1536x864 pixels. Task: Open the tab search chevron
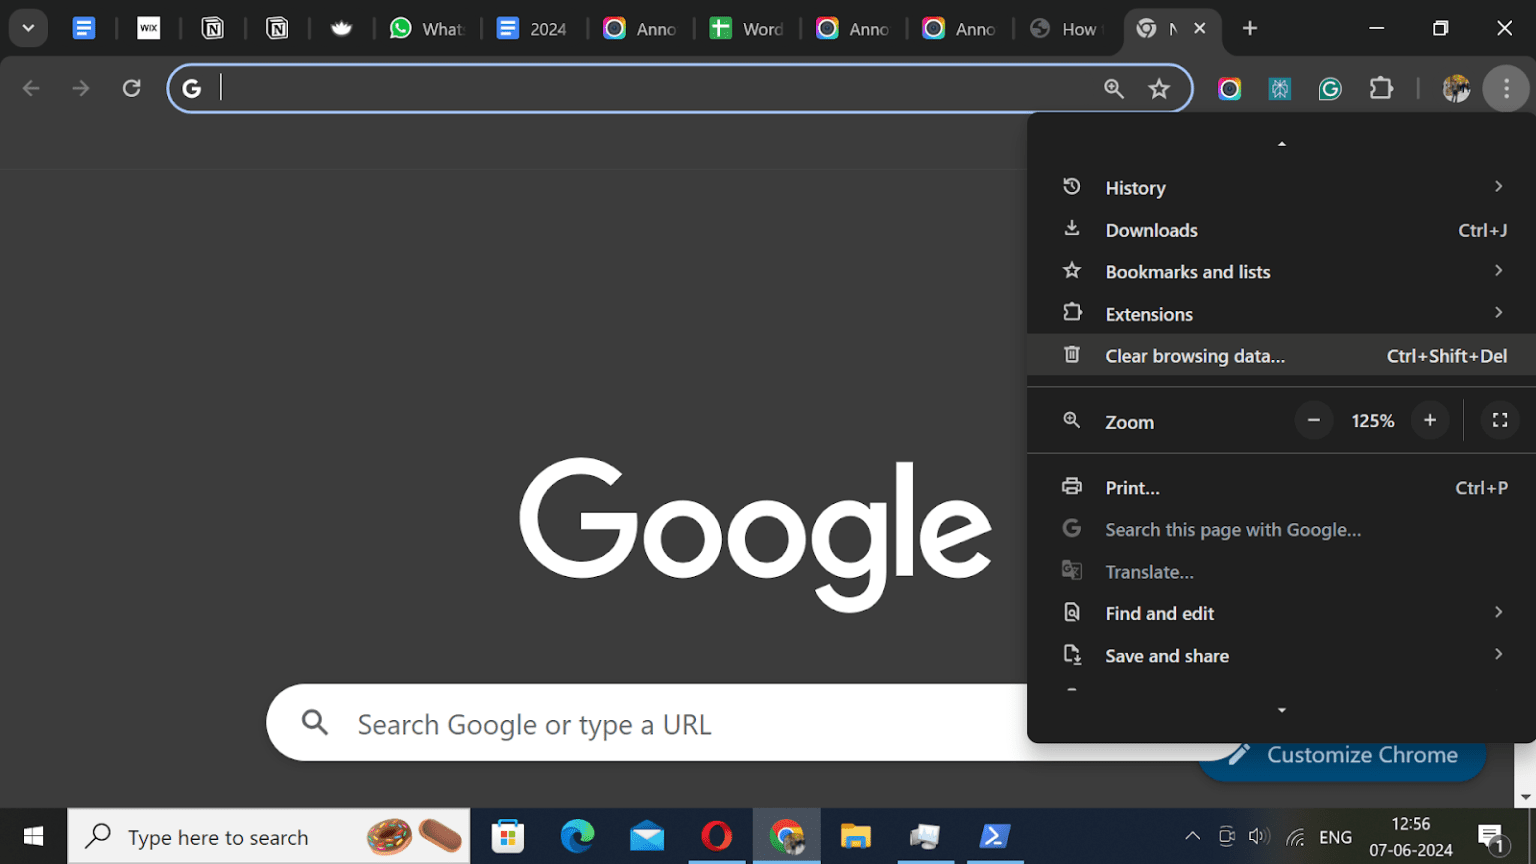tap(27, 27)
